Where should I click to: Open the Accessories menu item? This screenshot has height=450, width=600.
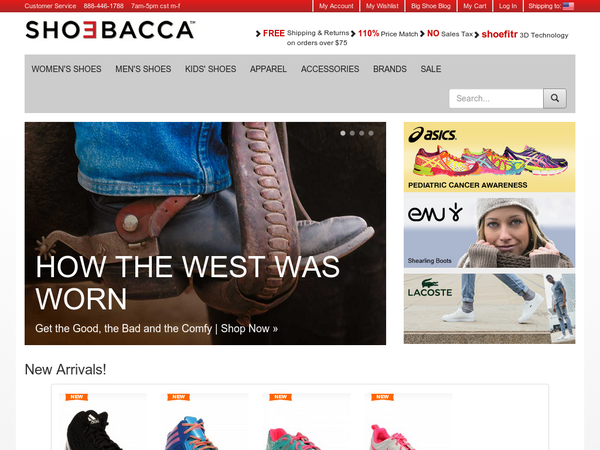pyautogui.click(x=330, y=69)
